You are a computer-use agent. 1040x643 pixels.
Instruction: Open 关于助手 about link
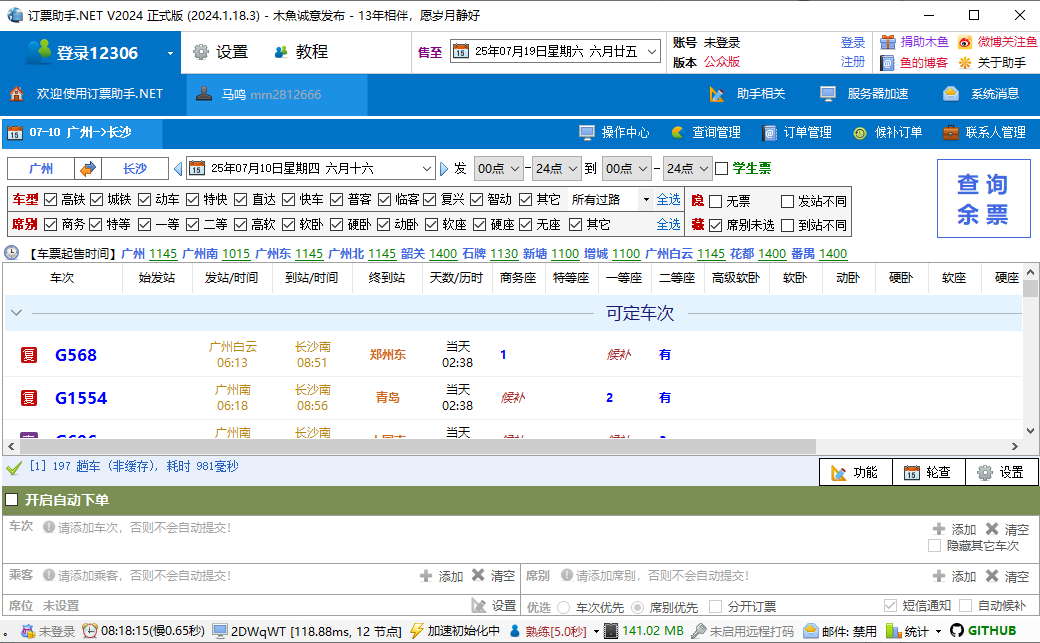(992, 62)
